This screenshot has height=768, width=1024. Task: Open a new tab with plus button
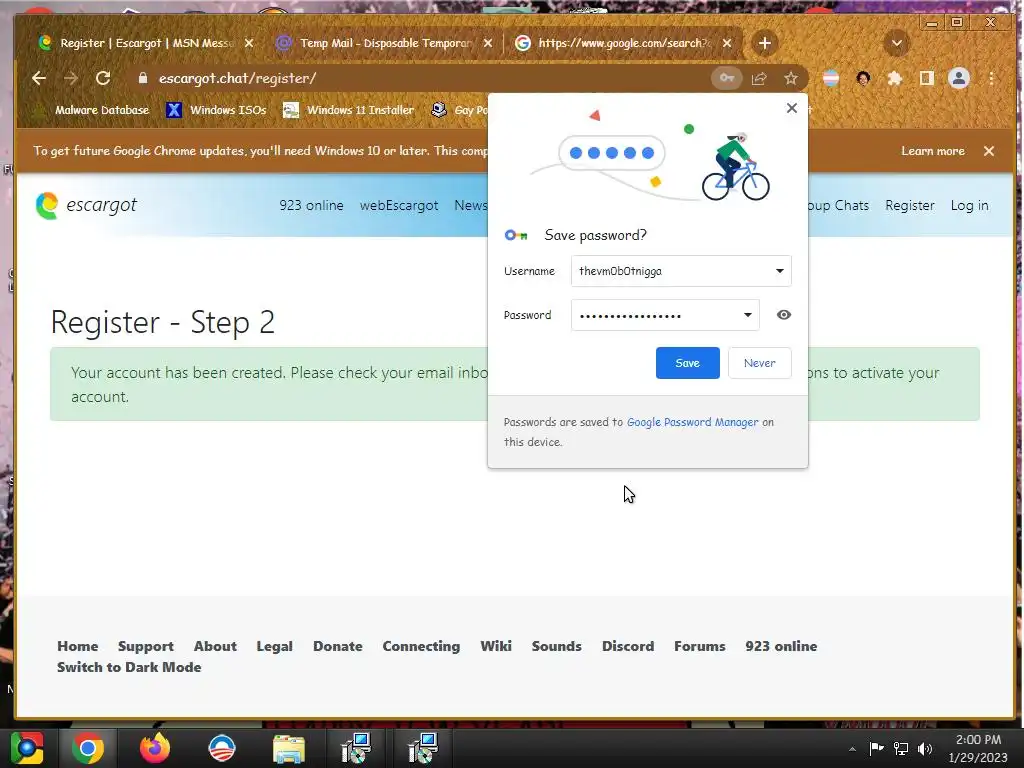click(x=765, y=43)
